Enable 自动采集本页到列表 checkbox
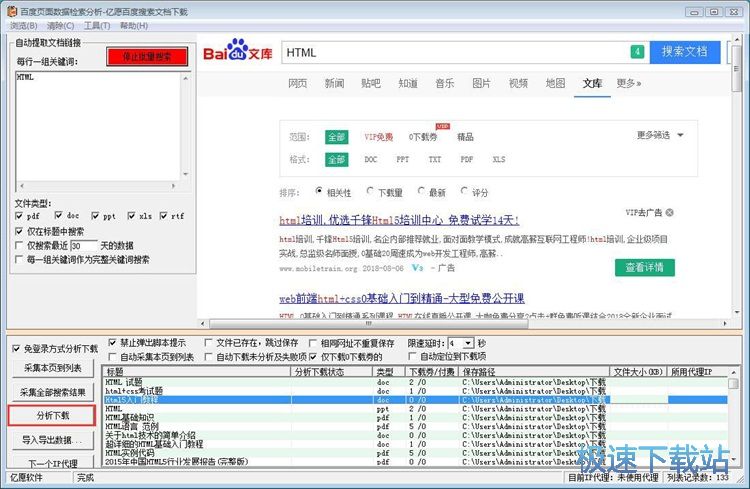 point(112,357)
